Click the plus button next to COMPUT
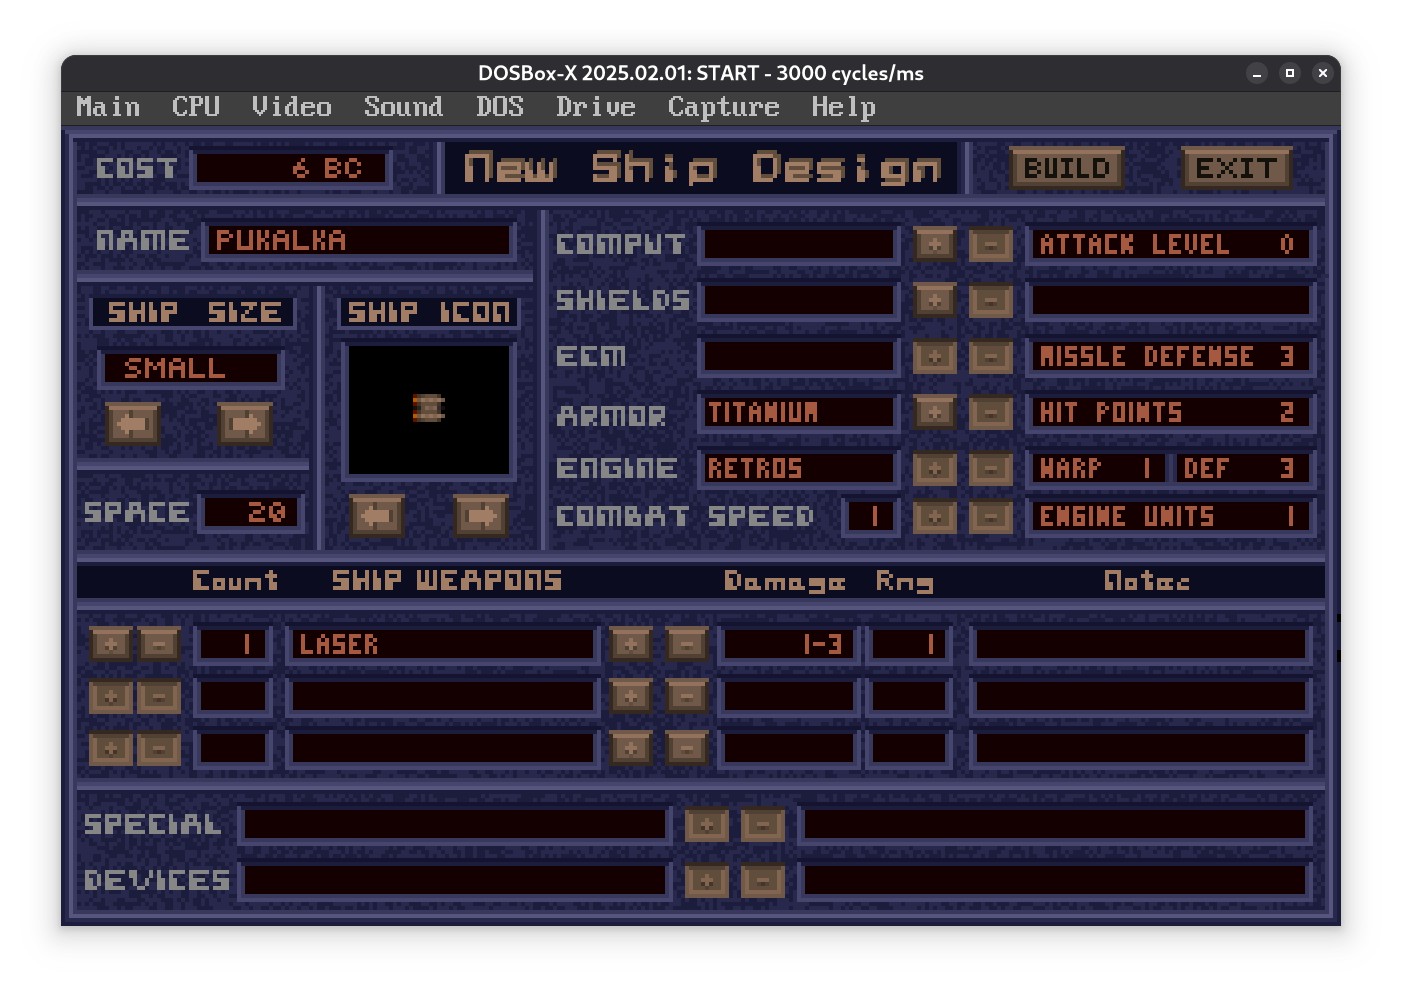Image resolution: width=1402 pixels, height=993 pixels. point(934,244)
